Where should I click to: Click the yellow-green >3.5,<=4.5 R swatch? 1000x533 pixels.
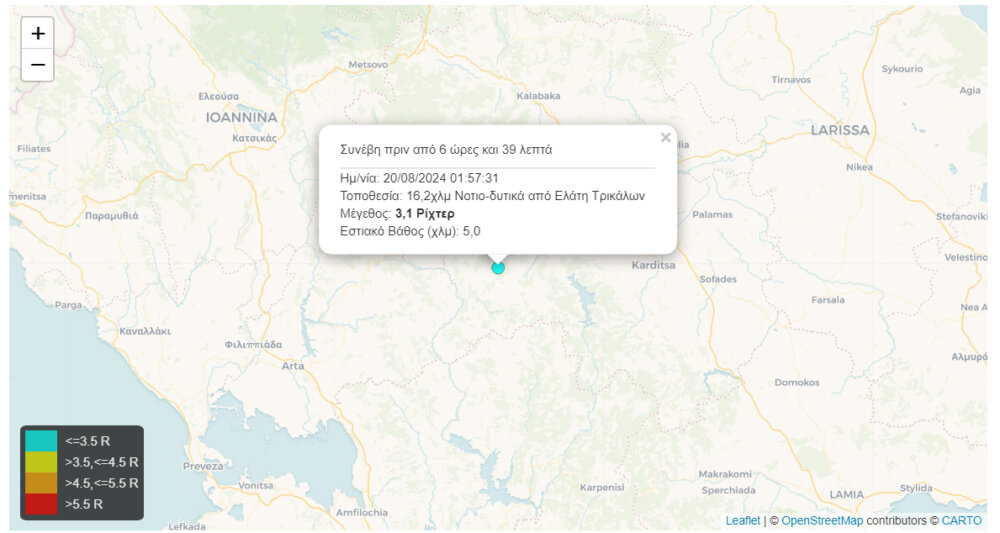tap(41, 462)
